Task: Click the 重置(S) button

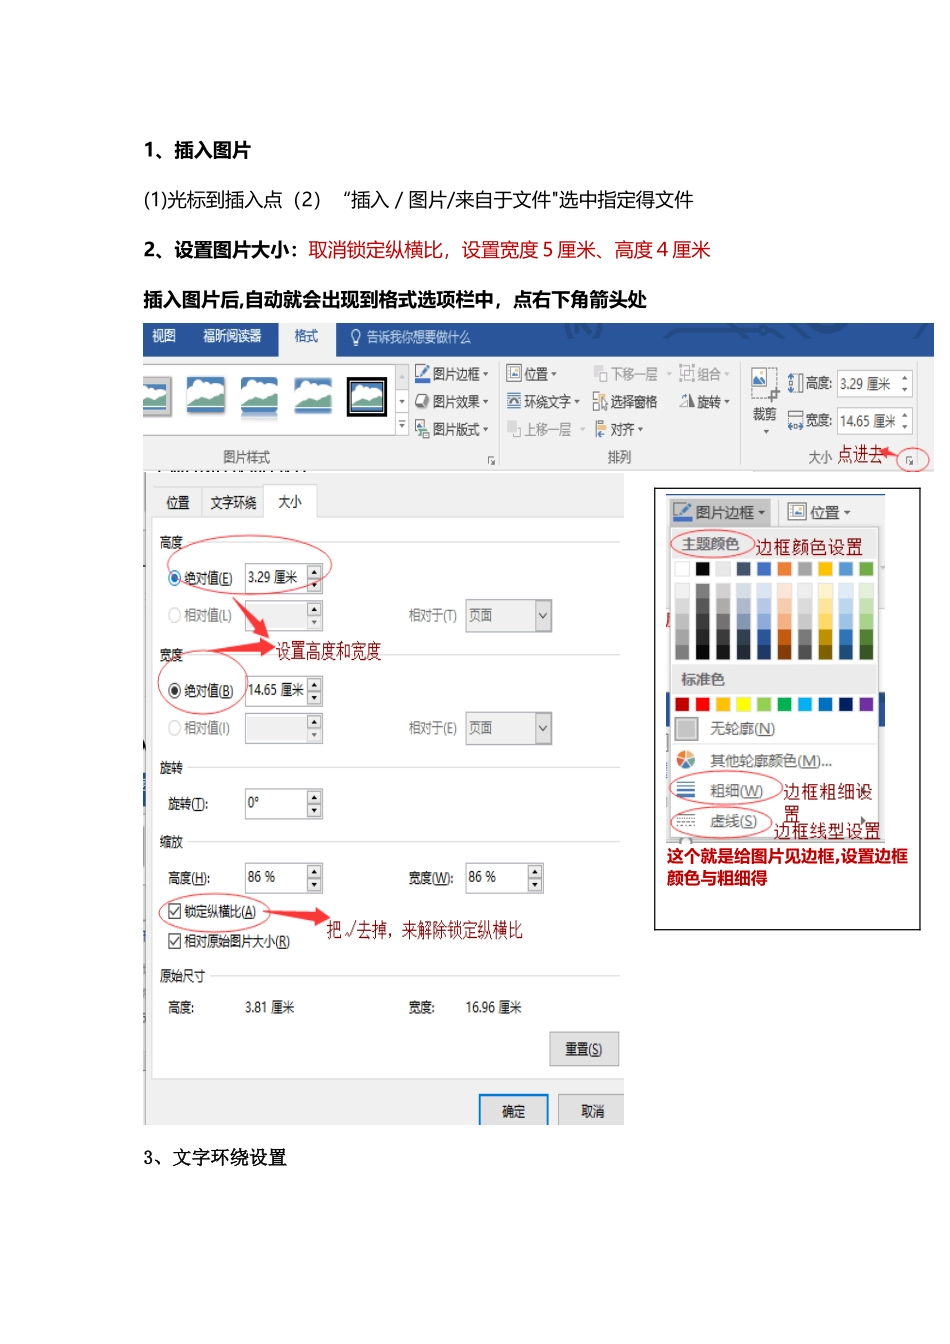Action: (x=584, y=1049)
